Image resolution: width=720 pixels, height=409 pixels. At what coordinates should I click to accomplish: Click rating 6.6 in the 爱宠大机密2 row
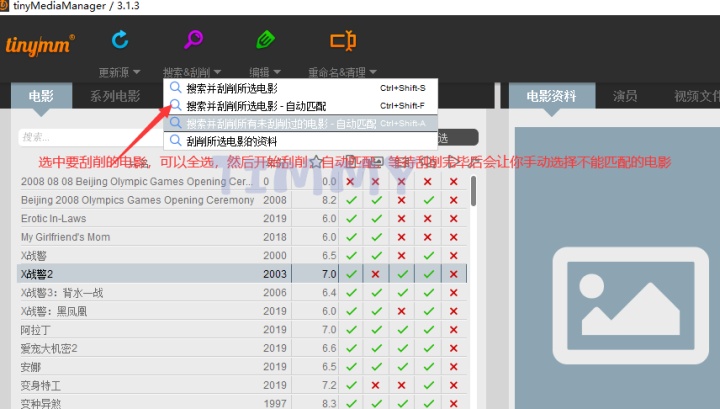329,348
